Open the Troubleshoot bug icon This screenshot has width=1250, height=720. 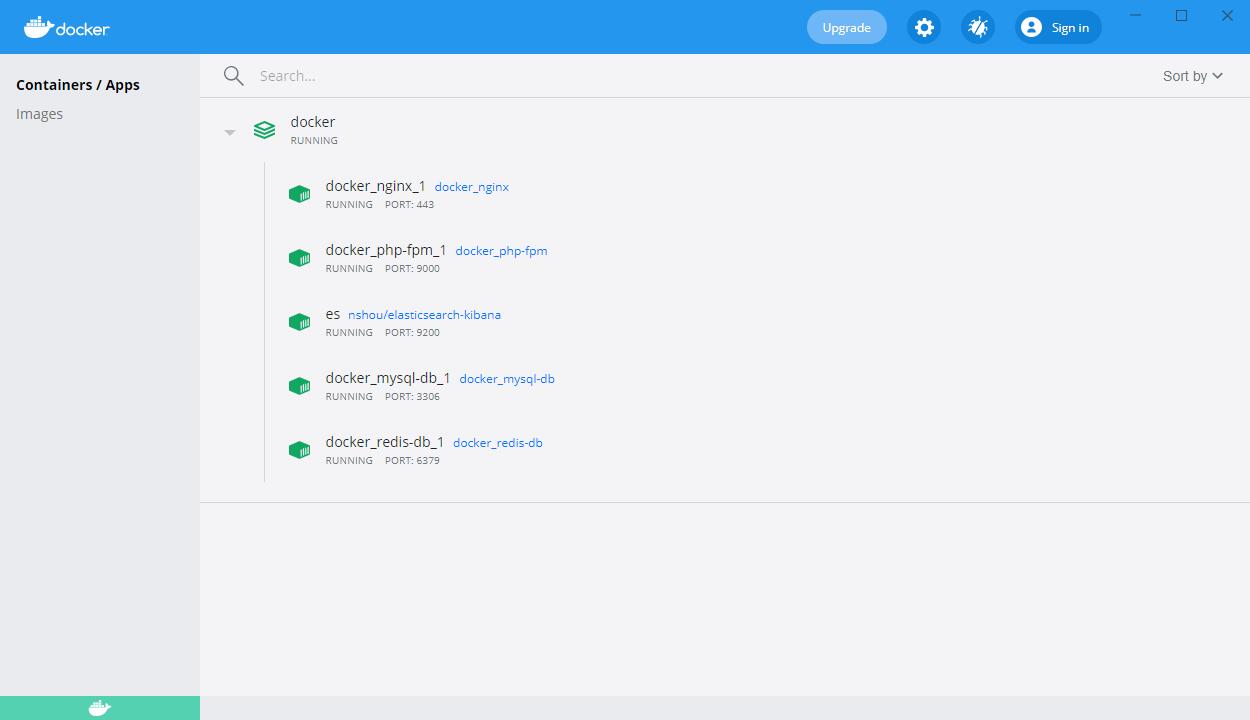tap(977, 28)
